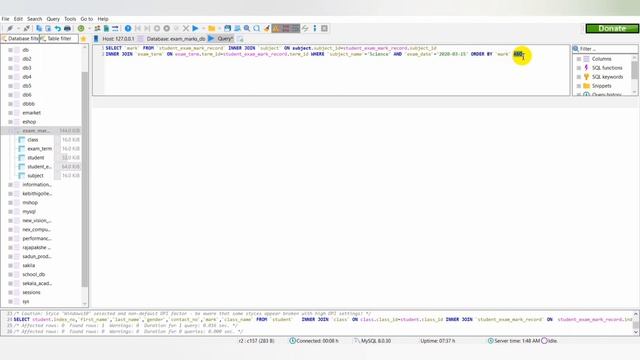Click the star favorites icon above tree
The image size is (640, 360).
[84, 39]
